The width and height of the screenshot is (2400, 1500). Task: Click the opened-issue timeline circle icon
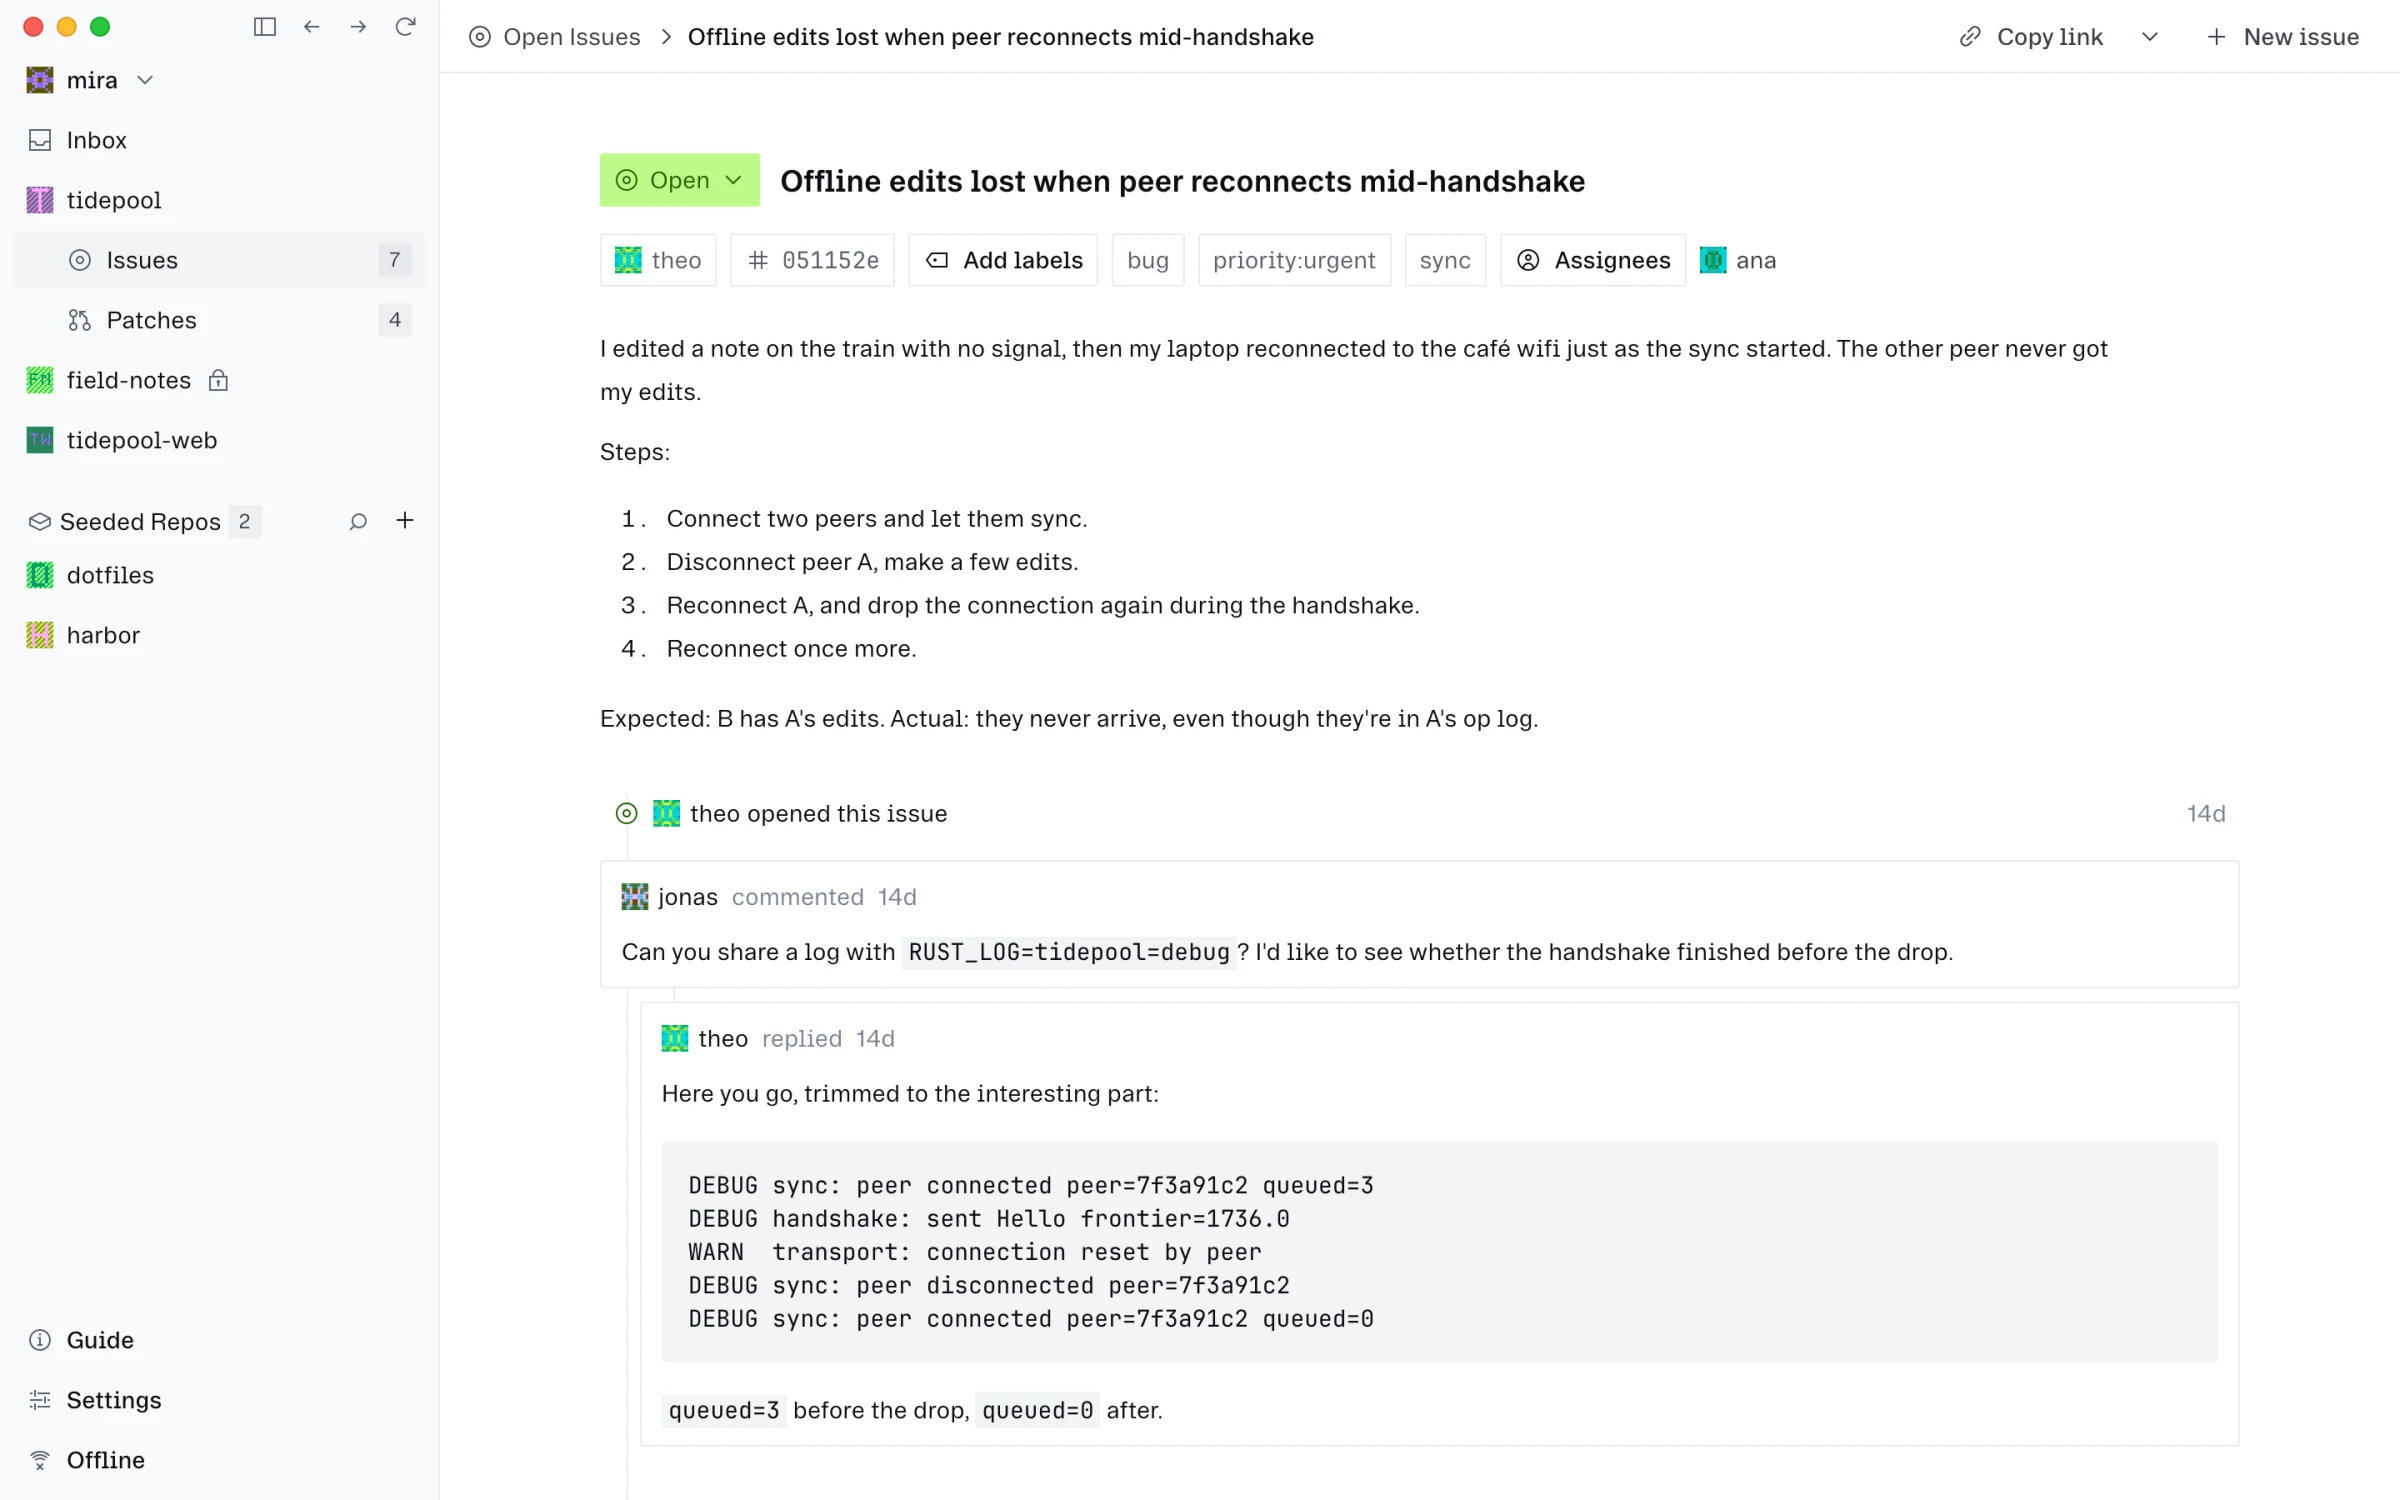pyautogui.click(x=626, y=814)
